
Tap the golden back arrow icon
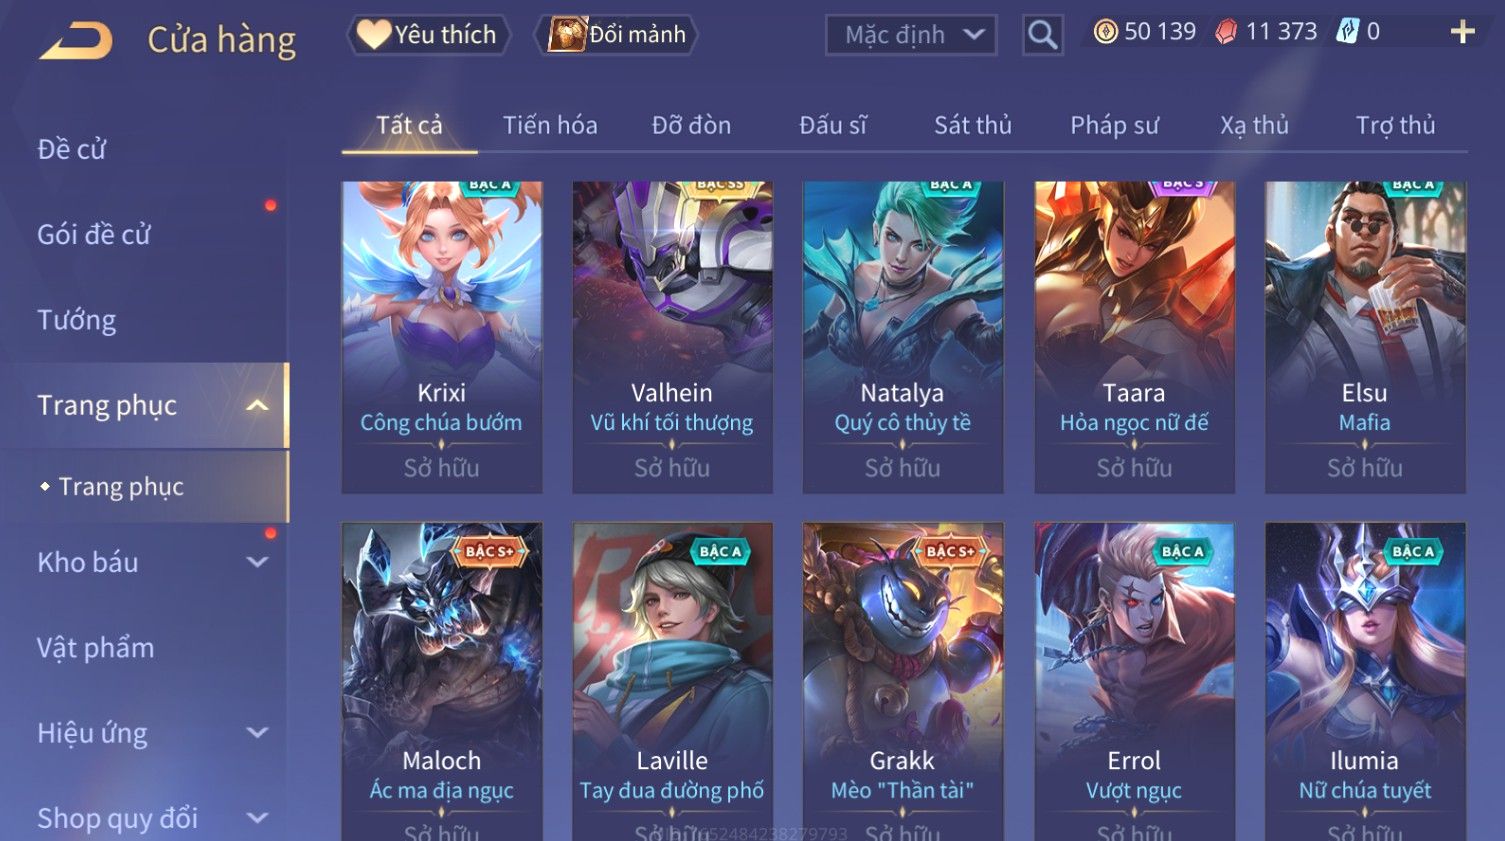pyautogui.click(x=76, y=40)
